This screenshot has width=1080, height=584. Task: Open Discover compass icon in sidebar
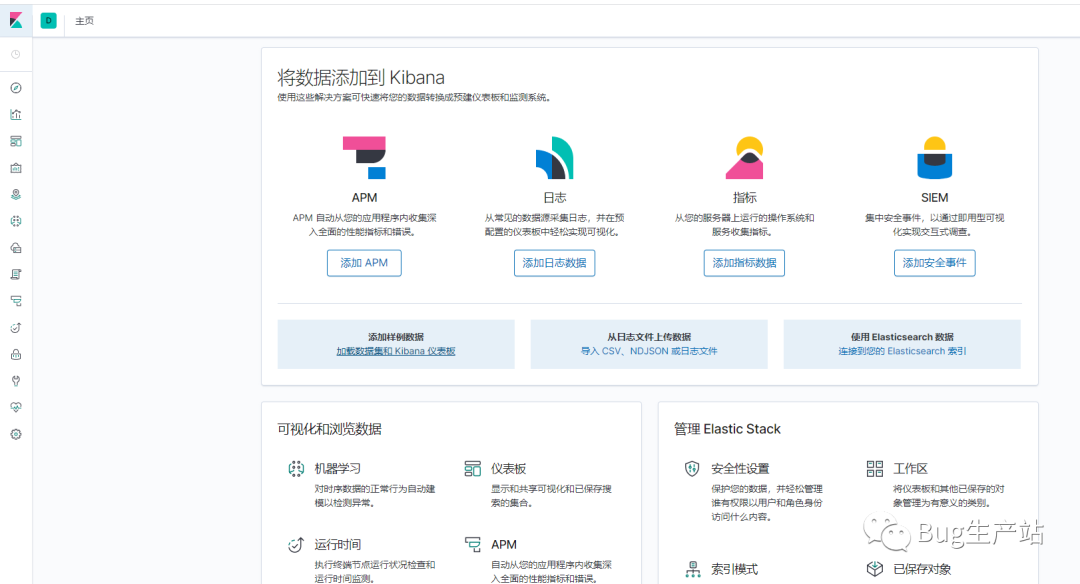pos(16,88)
